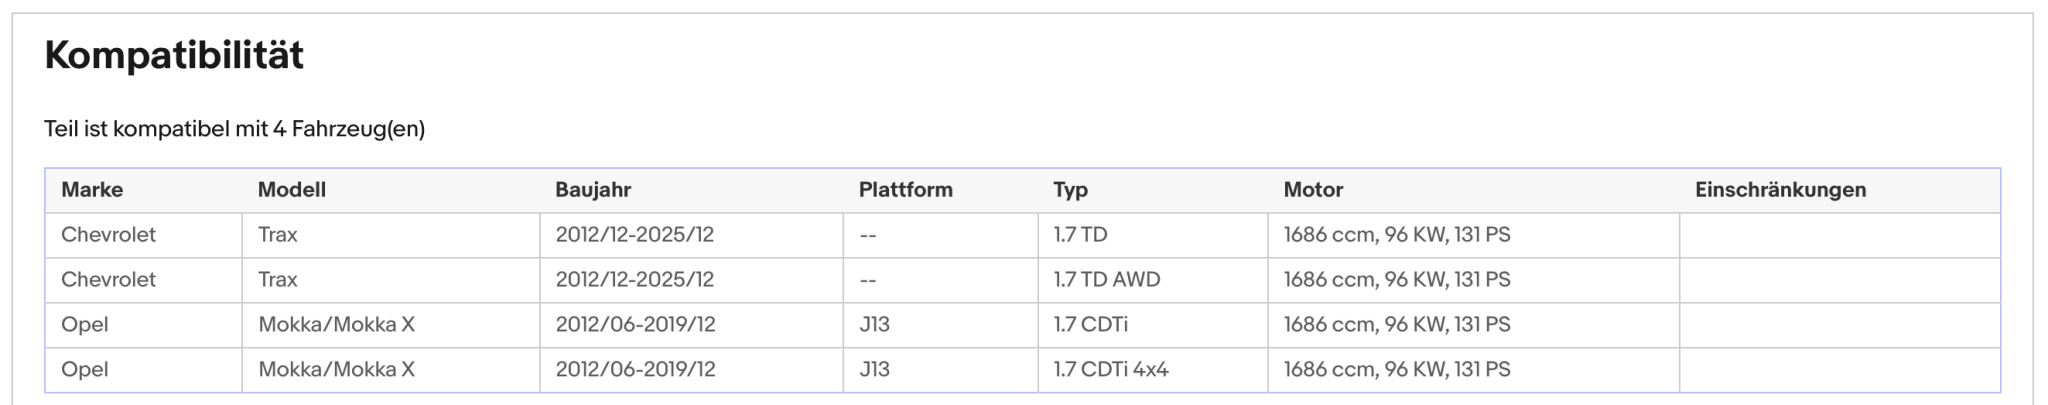Click Mokka/Mokka X in the last row
Screen dimensions: 2048x405
[x=337, y=370]
